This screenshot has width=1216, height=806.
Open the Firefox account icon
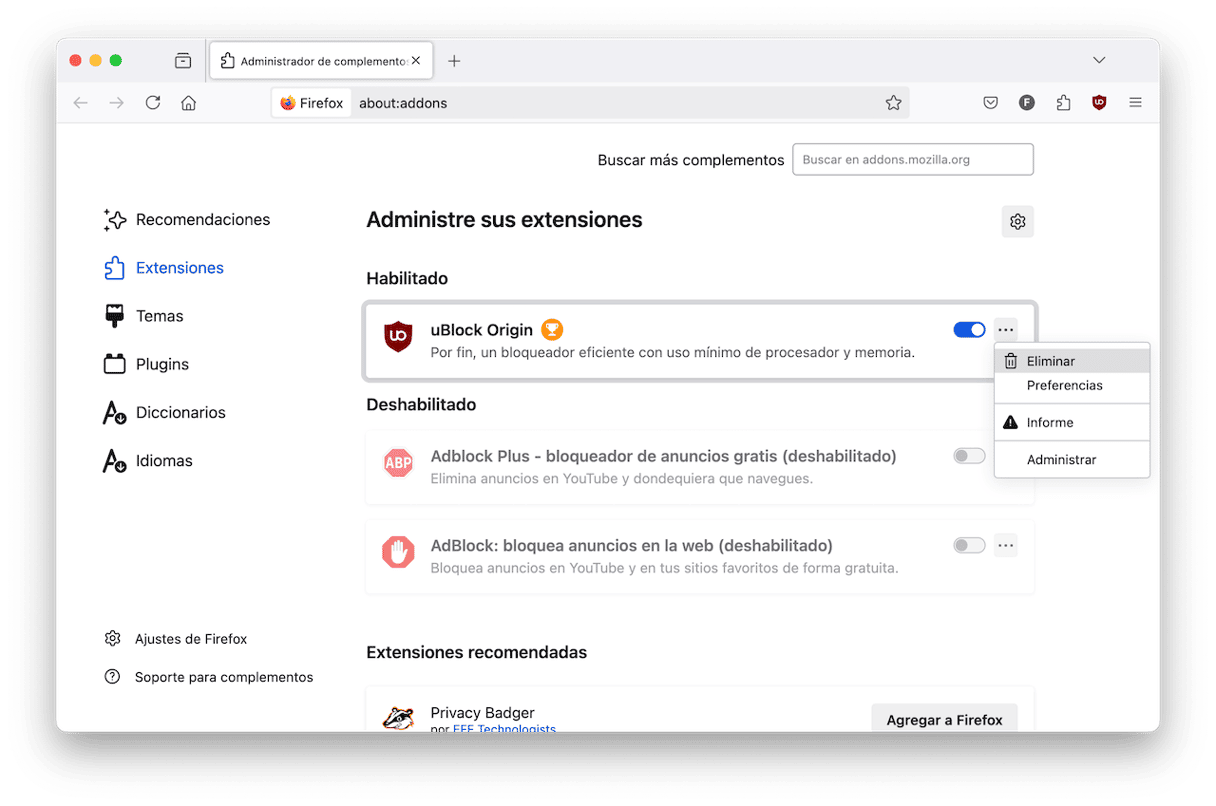(1027, 103)
